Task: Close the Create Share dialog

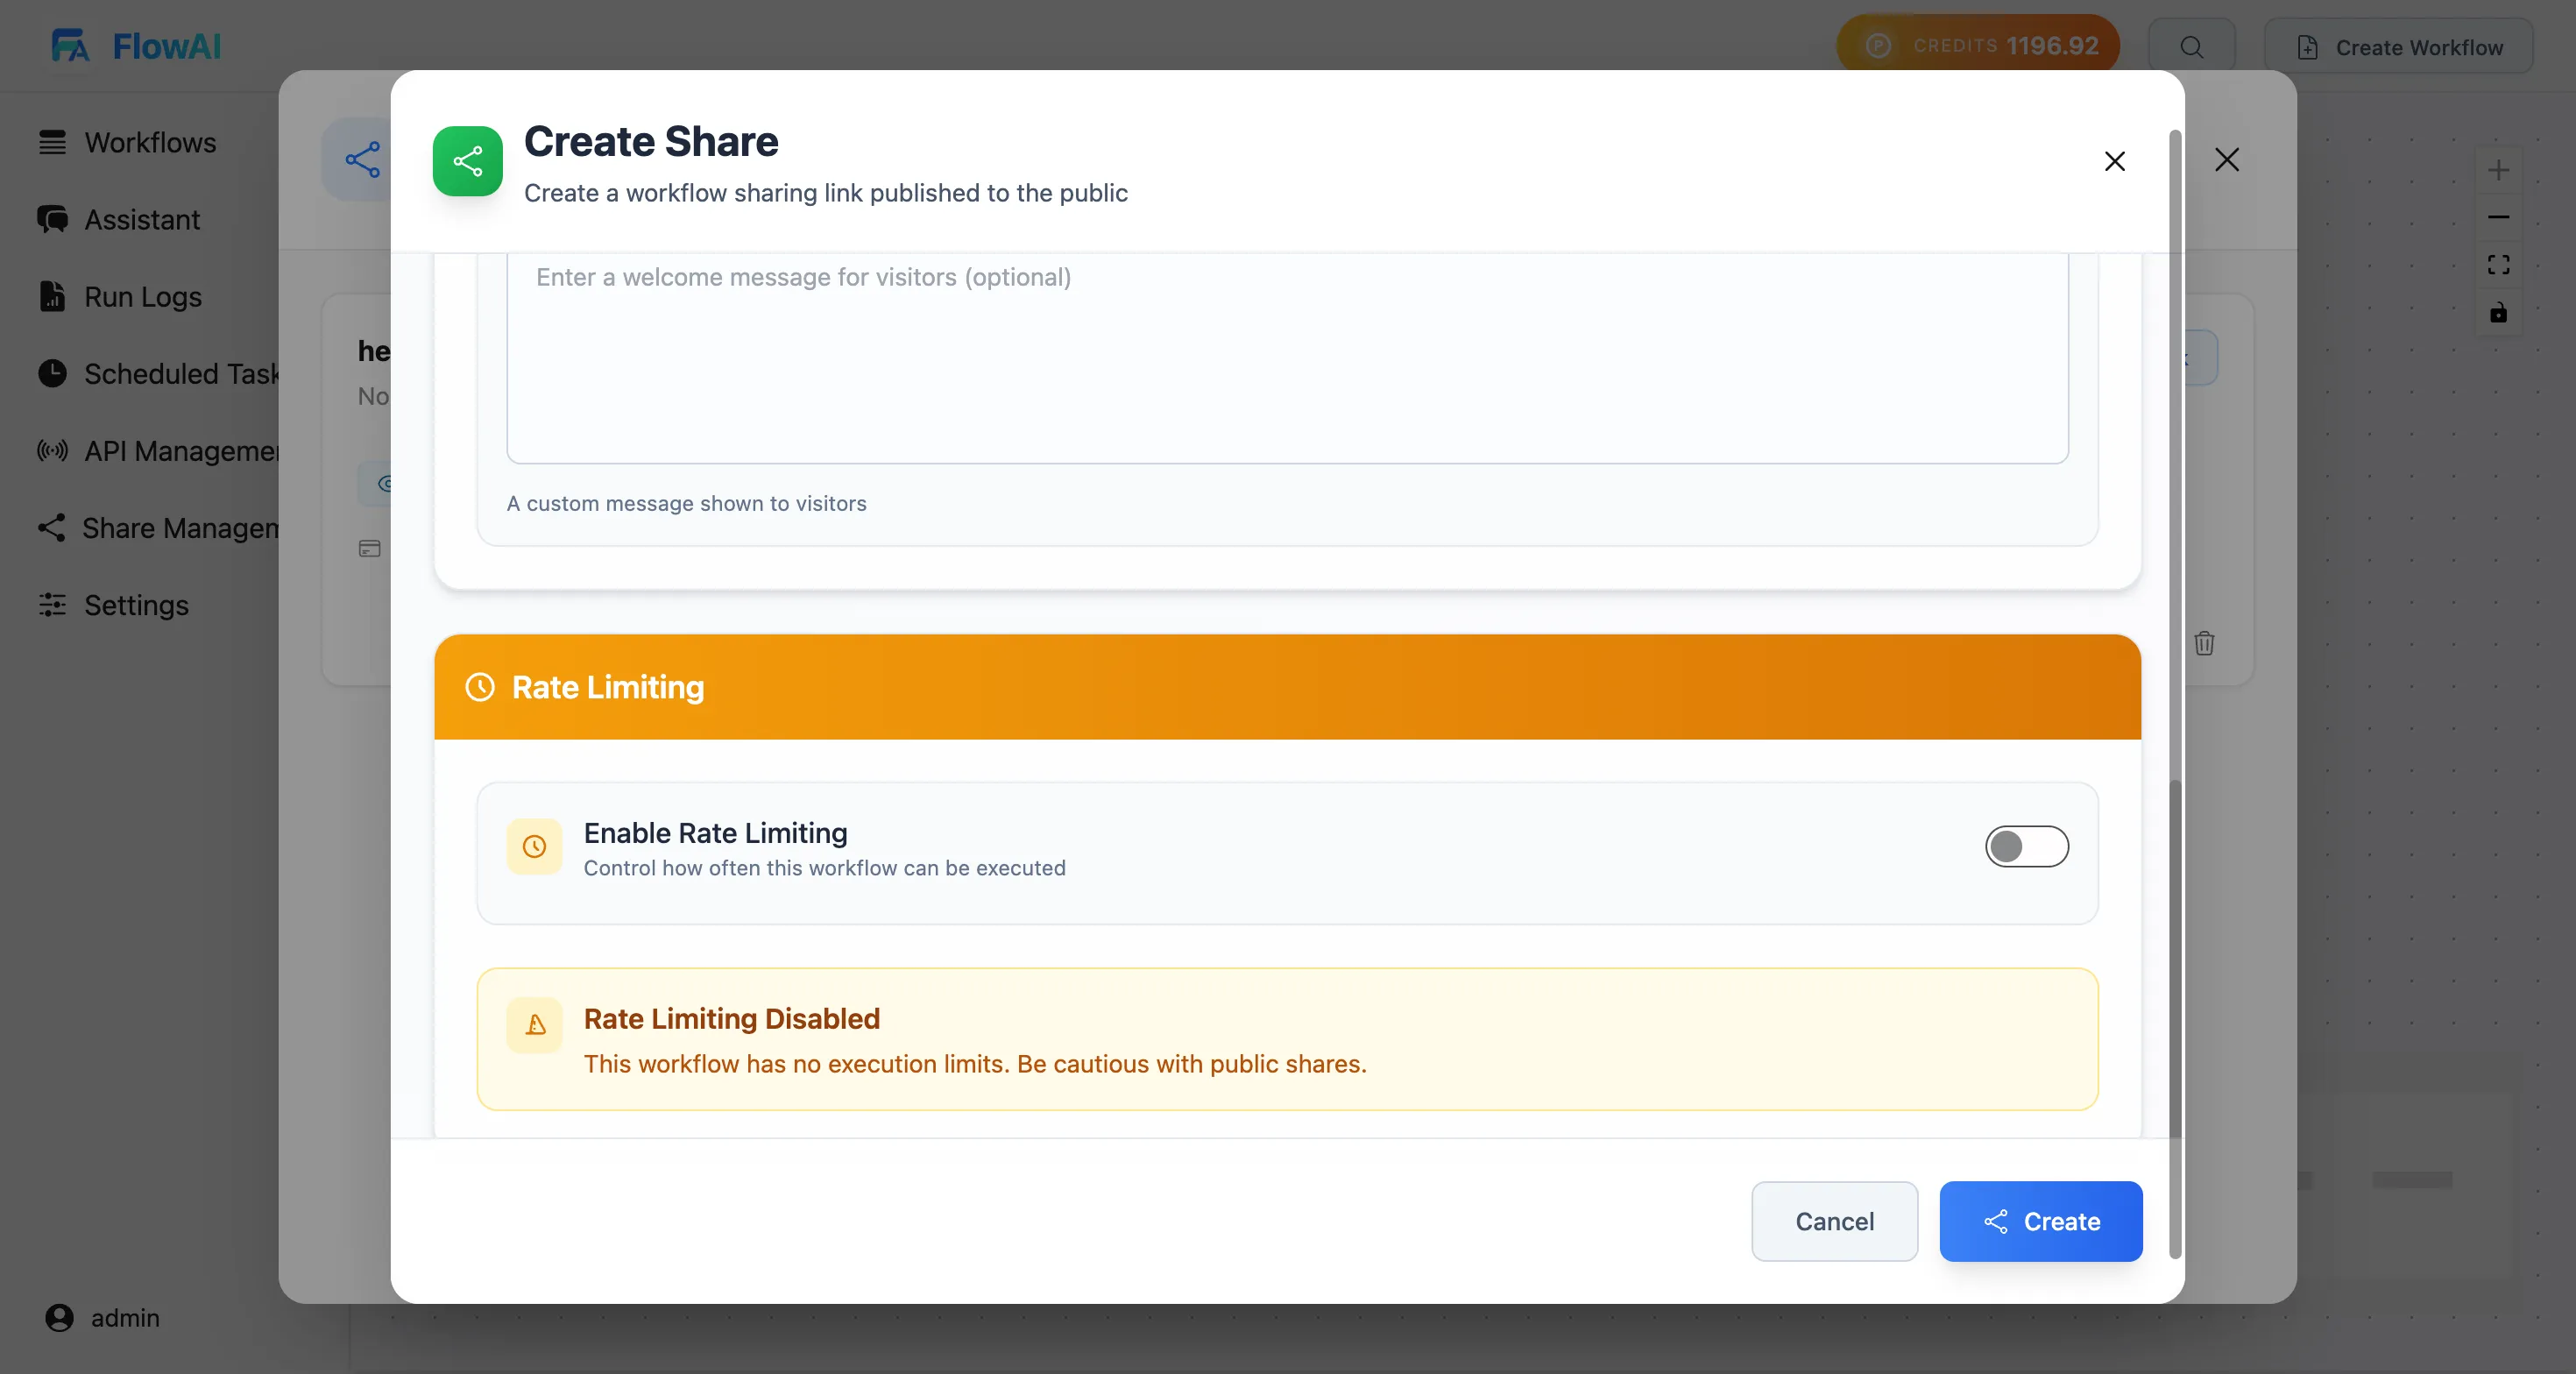Action: click(2114, 161)
